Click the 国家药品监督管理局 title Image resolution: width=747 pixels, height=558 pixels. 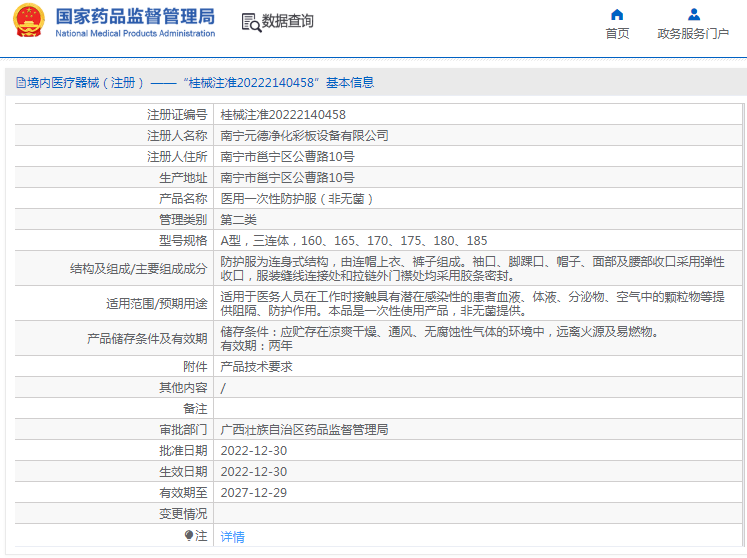click(x=135, y=16)
